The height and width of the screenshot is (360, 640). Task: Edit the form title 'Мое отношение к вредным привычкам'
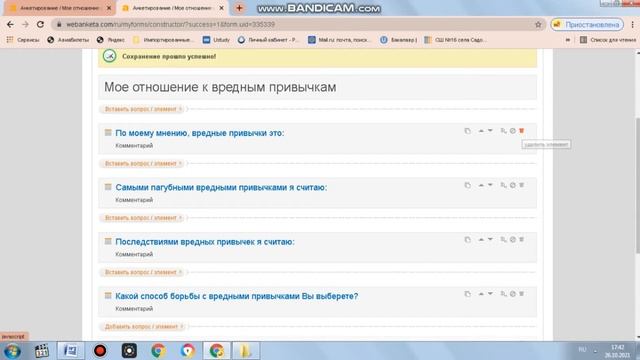pos(317,87)
